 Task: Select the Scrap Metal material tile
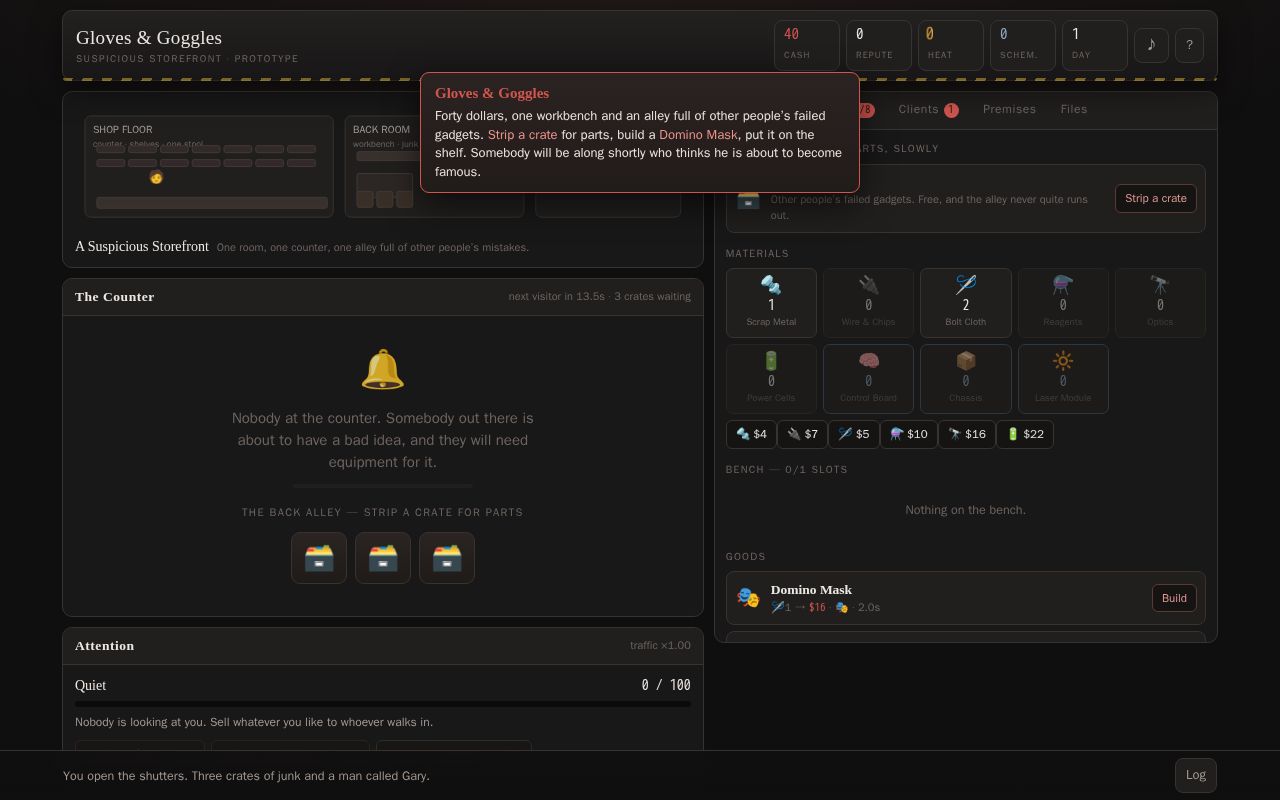(x=771, y=303)
